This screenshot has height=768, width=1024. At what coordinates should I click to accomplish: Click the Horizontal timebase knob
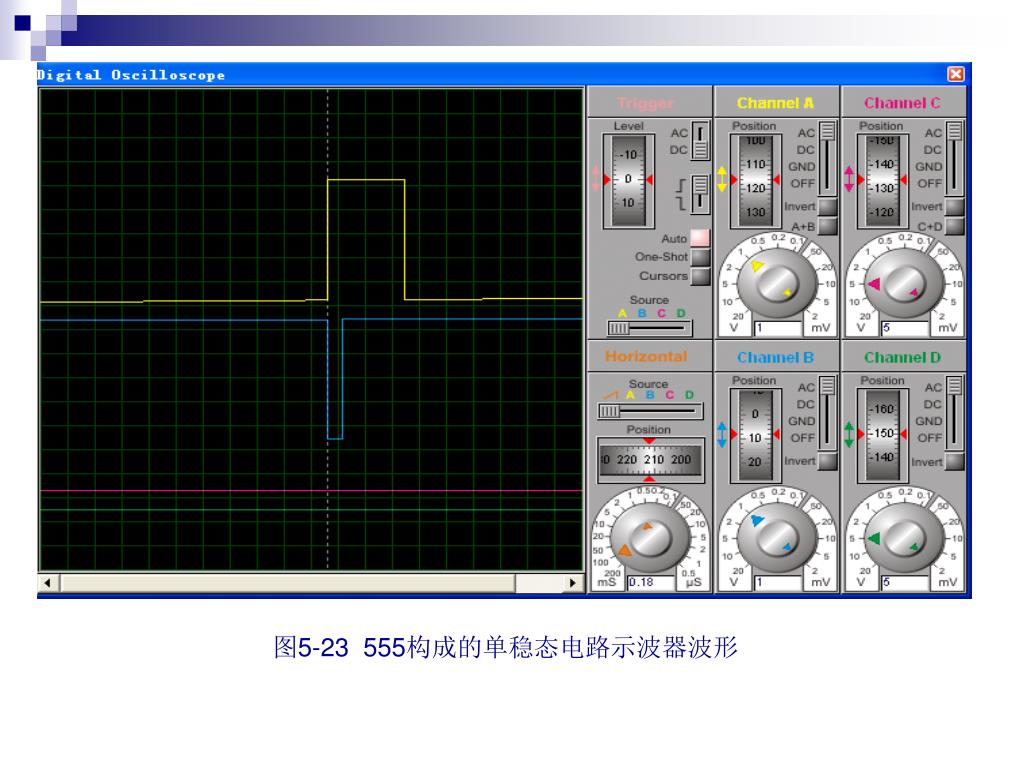pos(650,539)
